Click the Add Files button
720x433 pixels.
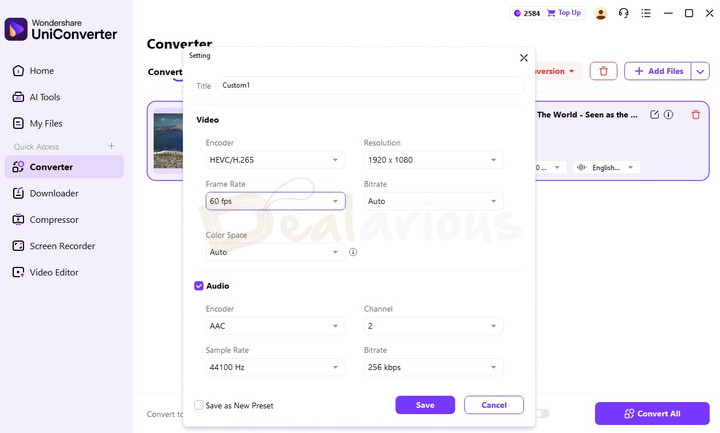[658, 71]
